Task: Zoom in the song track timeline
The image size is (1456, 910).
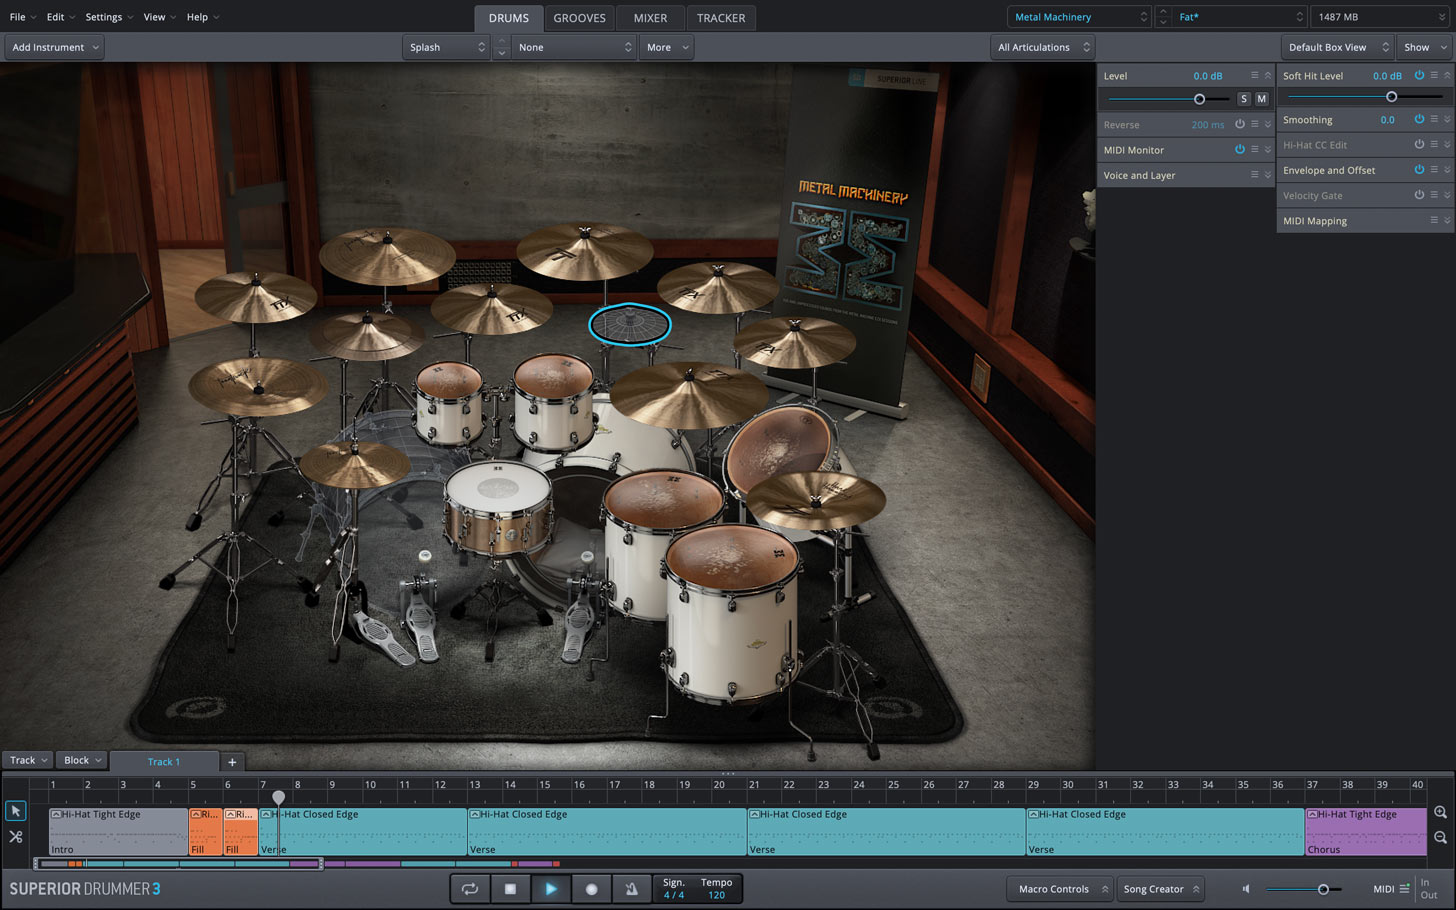Action: point(1440,813)
